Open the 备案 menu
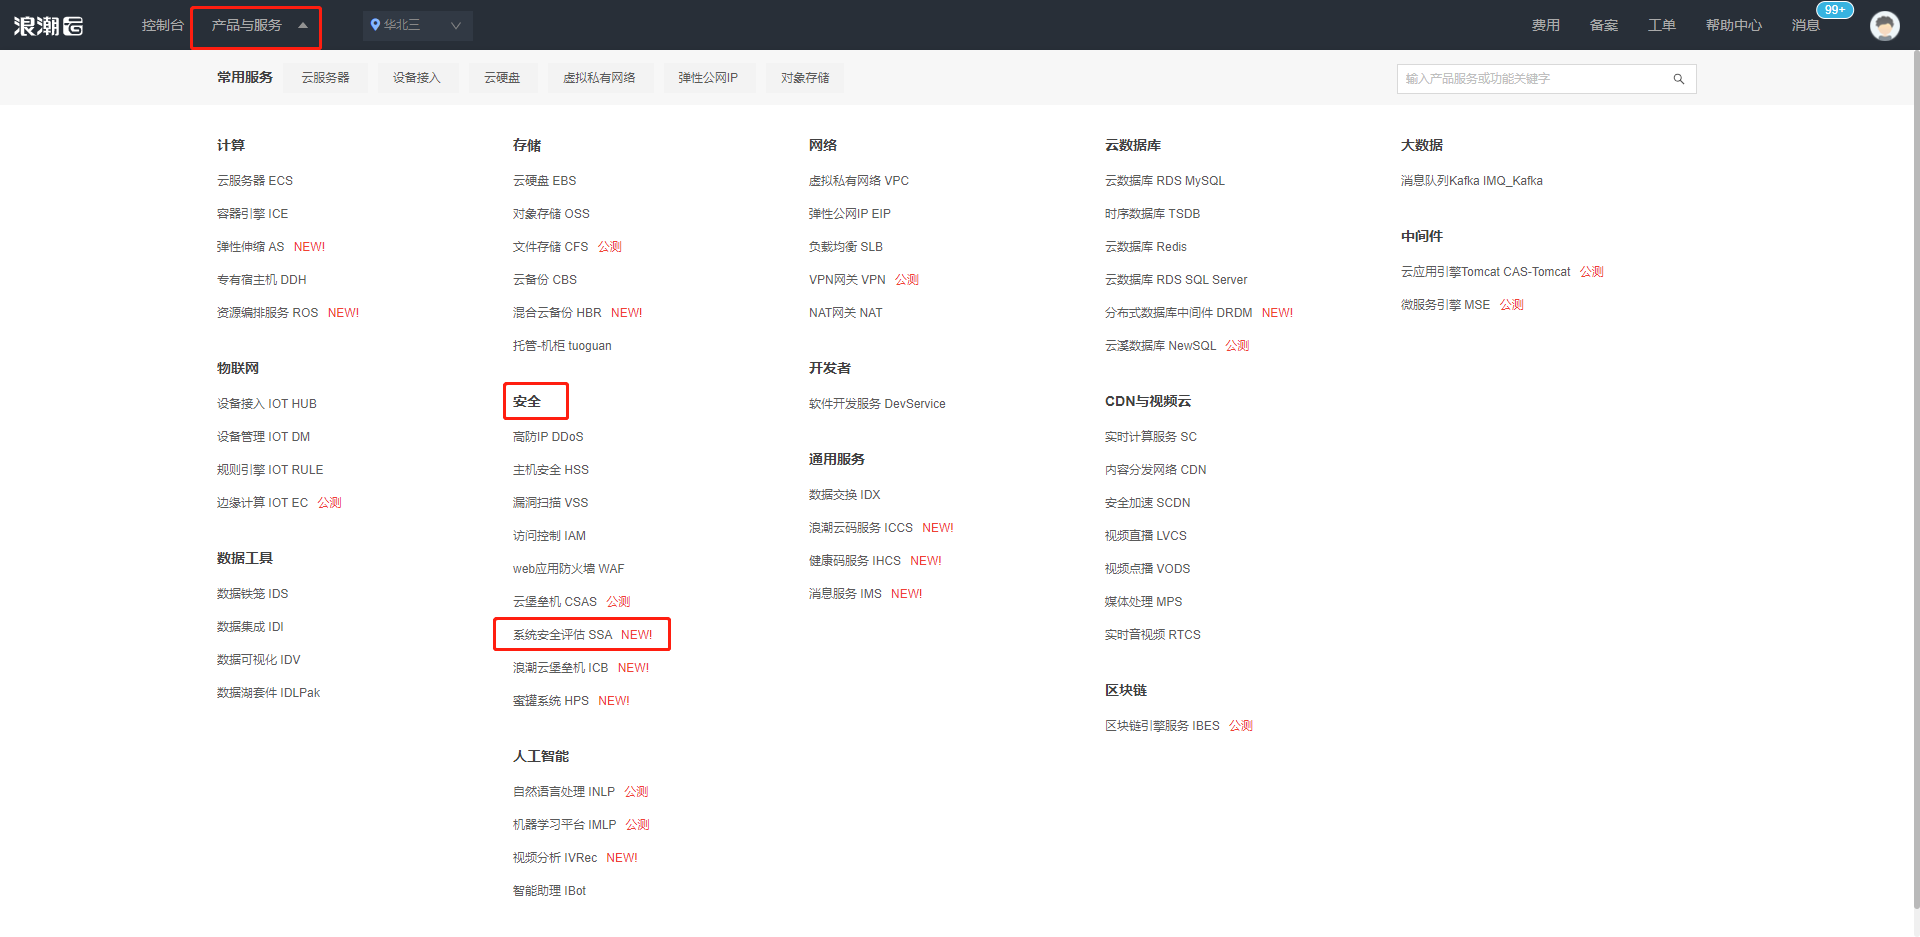Screen dimensions: 1920x937 1604,25
